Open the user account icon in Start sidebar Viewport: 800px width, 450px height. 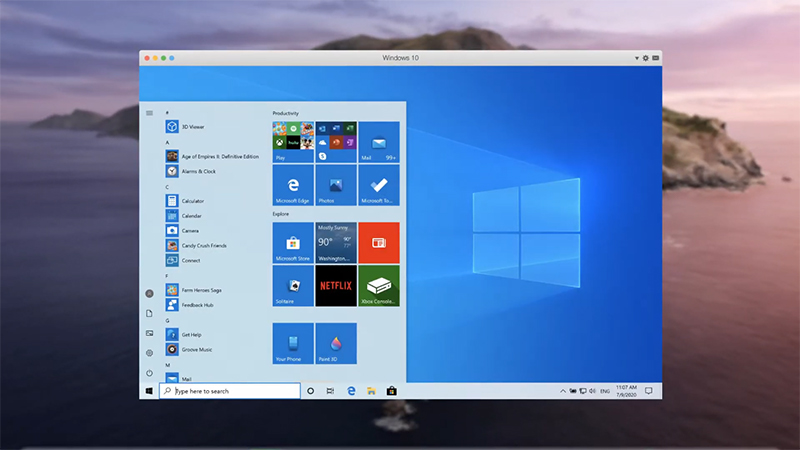click(149, 293)
